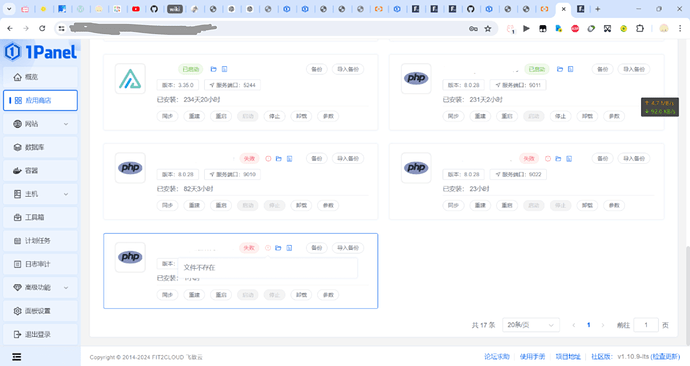
Task: Focus the 前往 page number input
Action: click(x=646, y=325)
